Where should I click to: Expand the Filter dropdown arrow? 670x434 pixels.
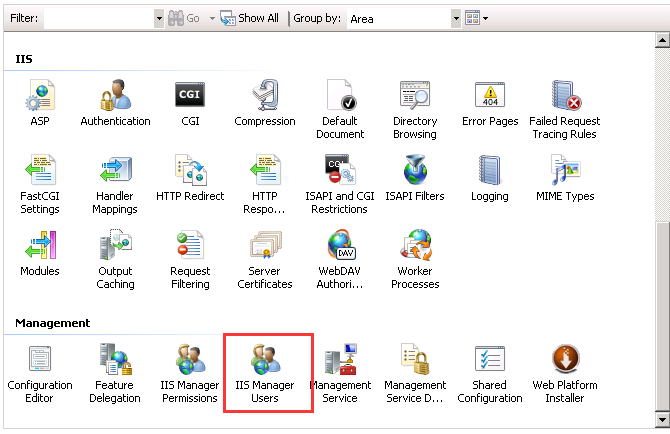point(159,18)
